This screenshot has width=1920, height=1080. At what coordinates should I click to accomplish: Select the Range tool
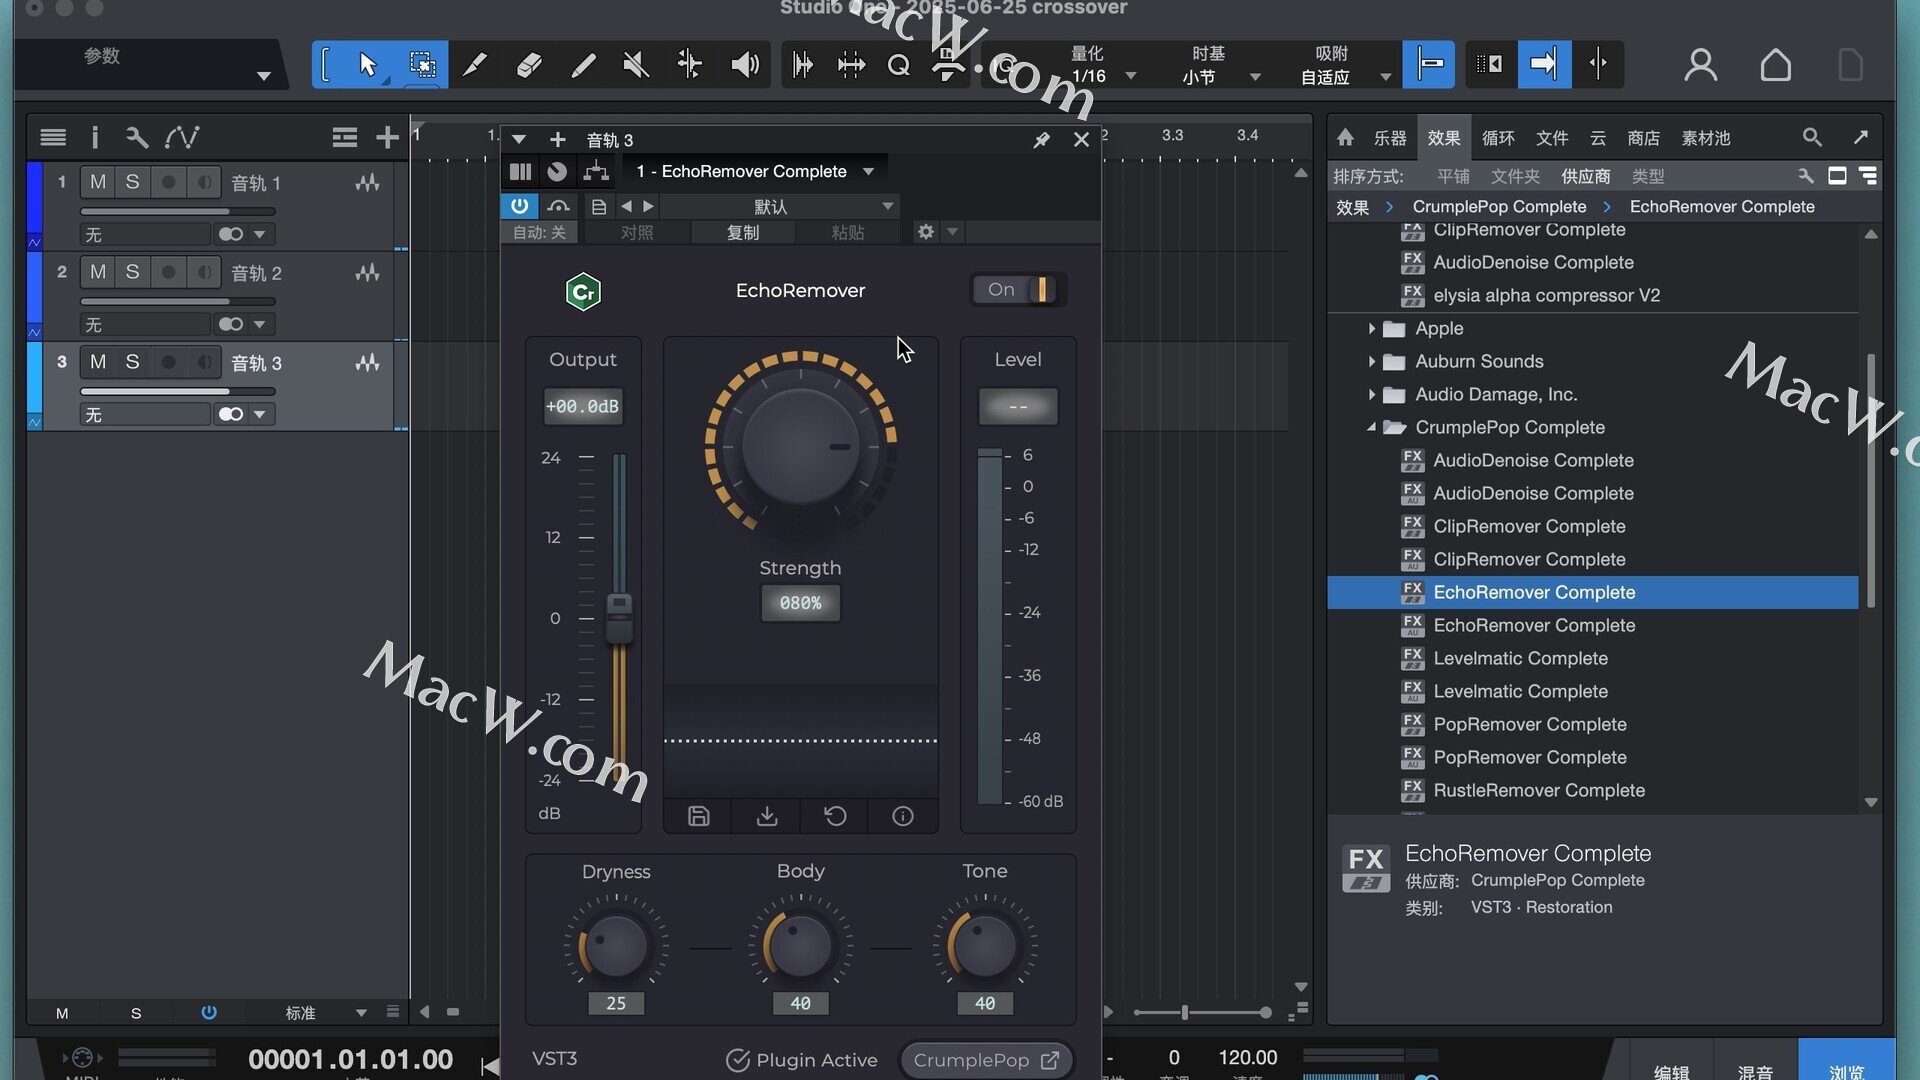[x=422, y=65]
